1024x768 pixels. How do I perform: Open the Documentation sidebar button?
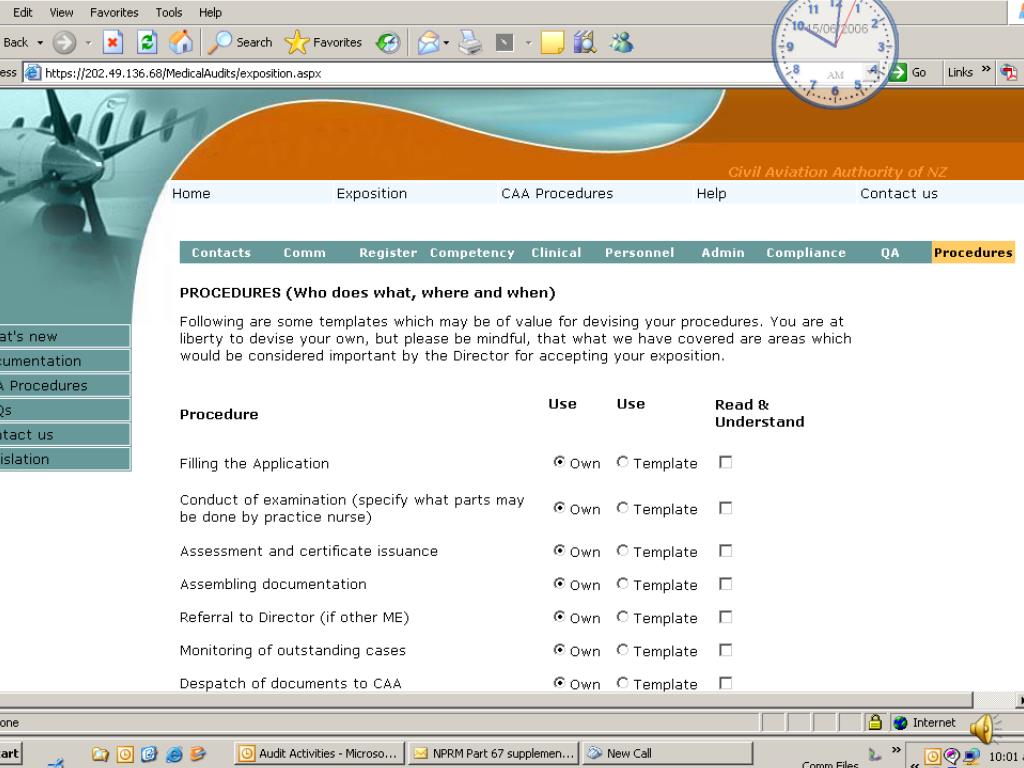click(65, 361)
